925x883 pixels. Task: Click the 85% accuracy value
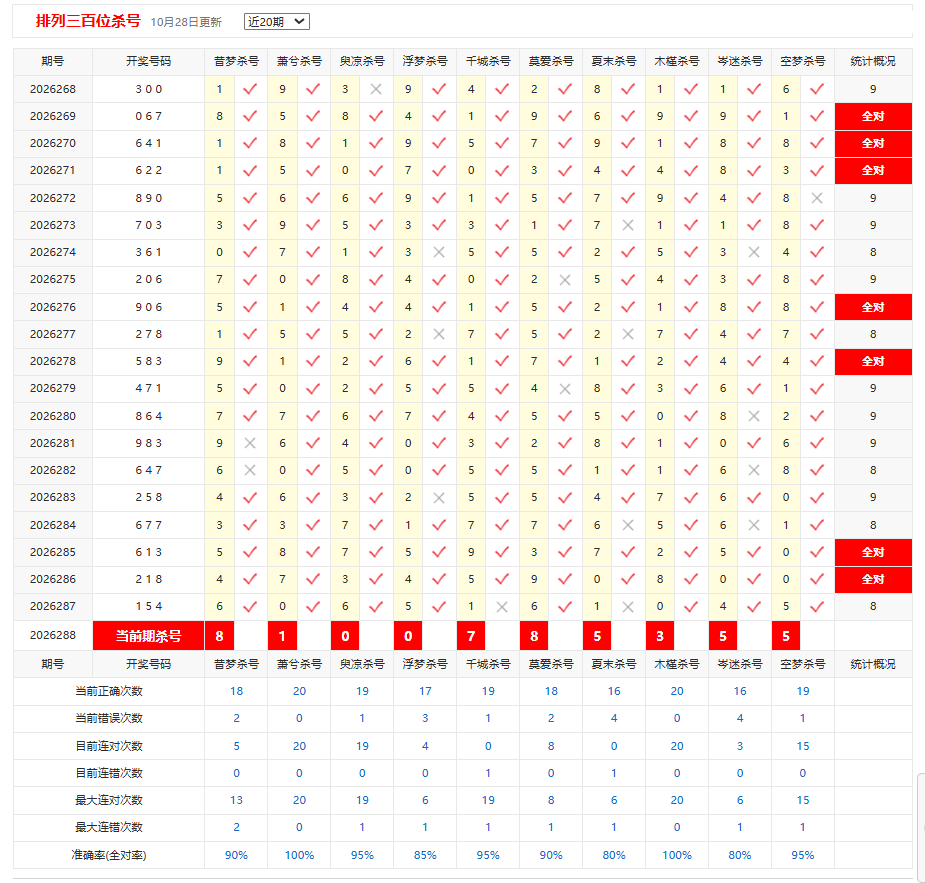425,855
